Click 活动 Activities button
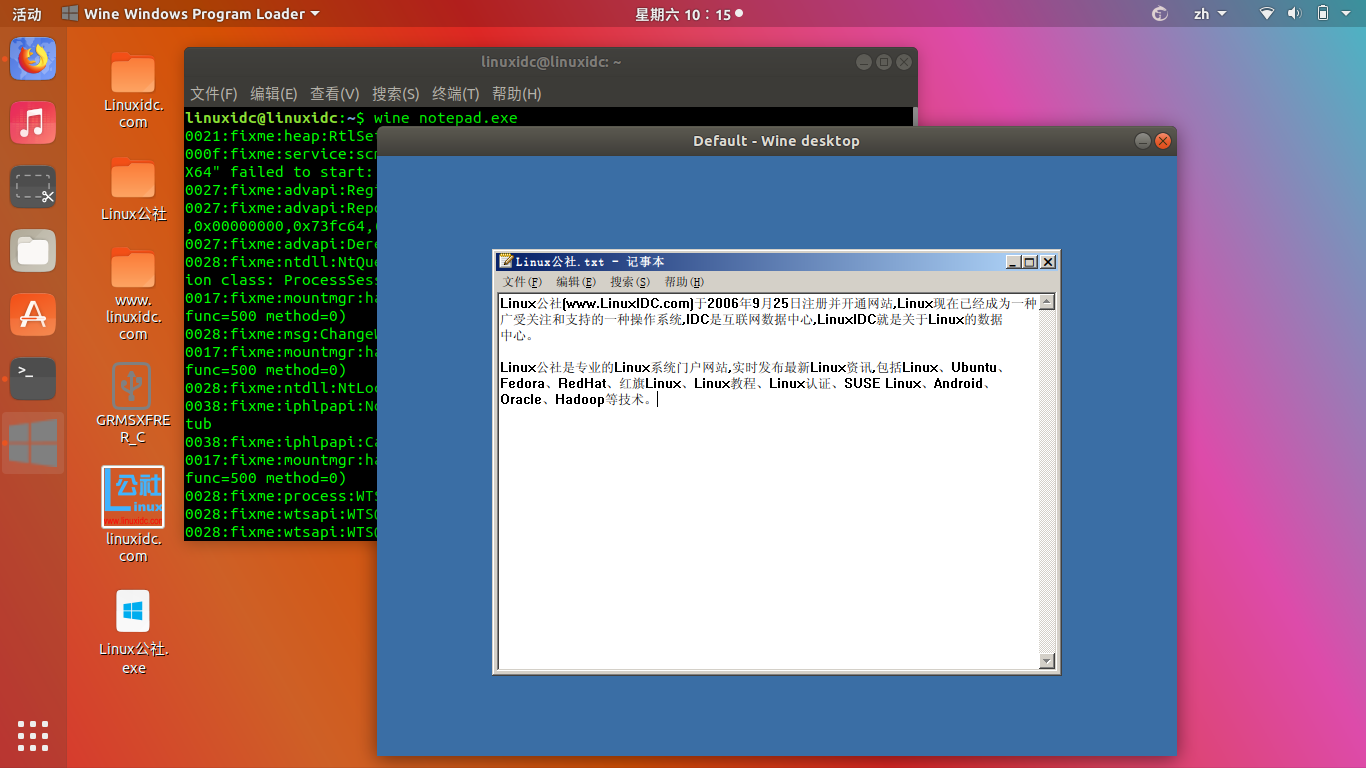The height and width of the screenshot is (768, 1366). click(x=27, y=14)
